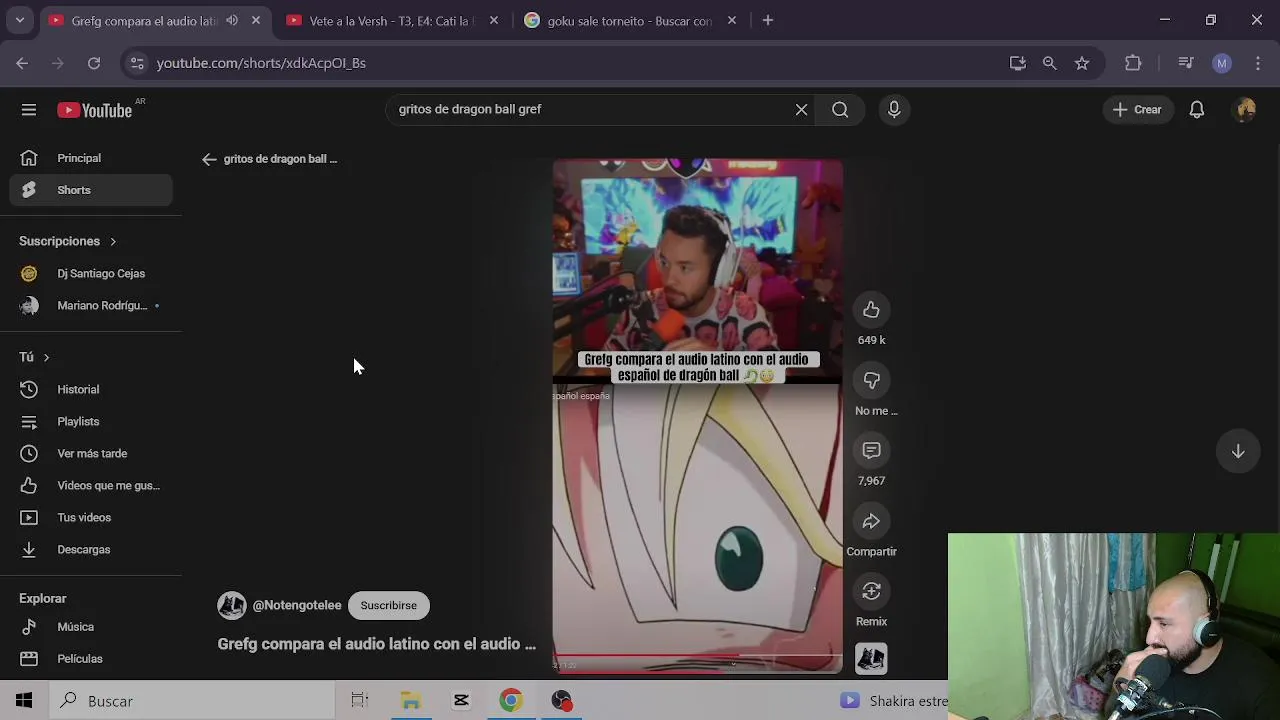The width and height of the screenshot is (1280, 720).
Task: Expand the Tú section chevron
Action: click(x=46, y=357)
